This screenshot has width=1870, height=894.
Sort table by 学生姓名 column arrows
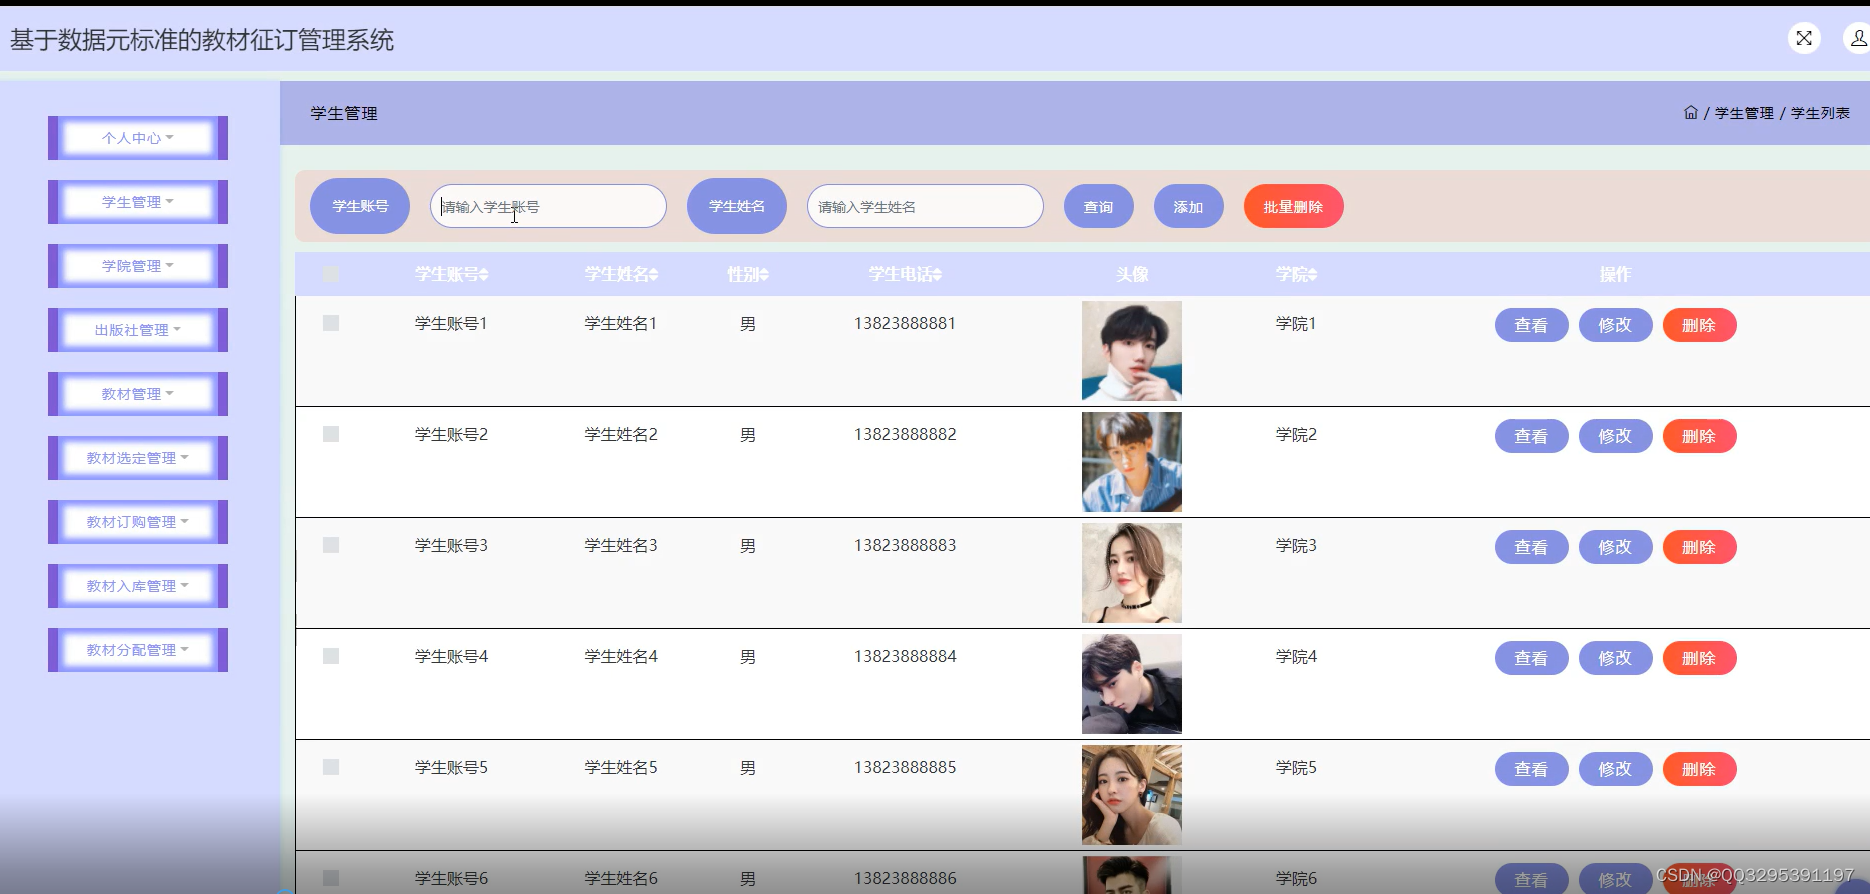click(x=653, y=274)
